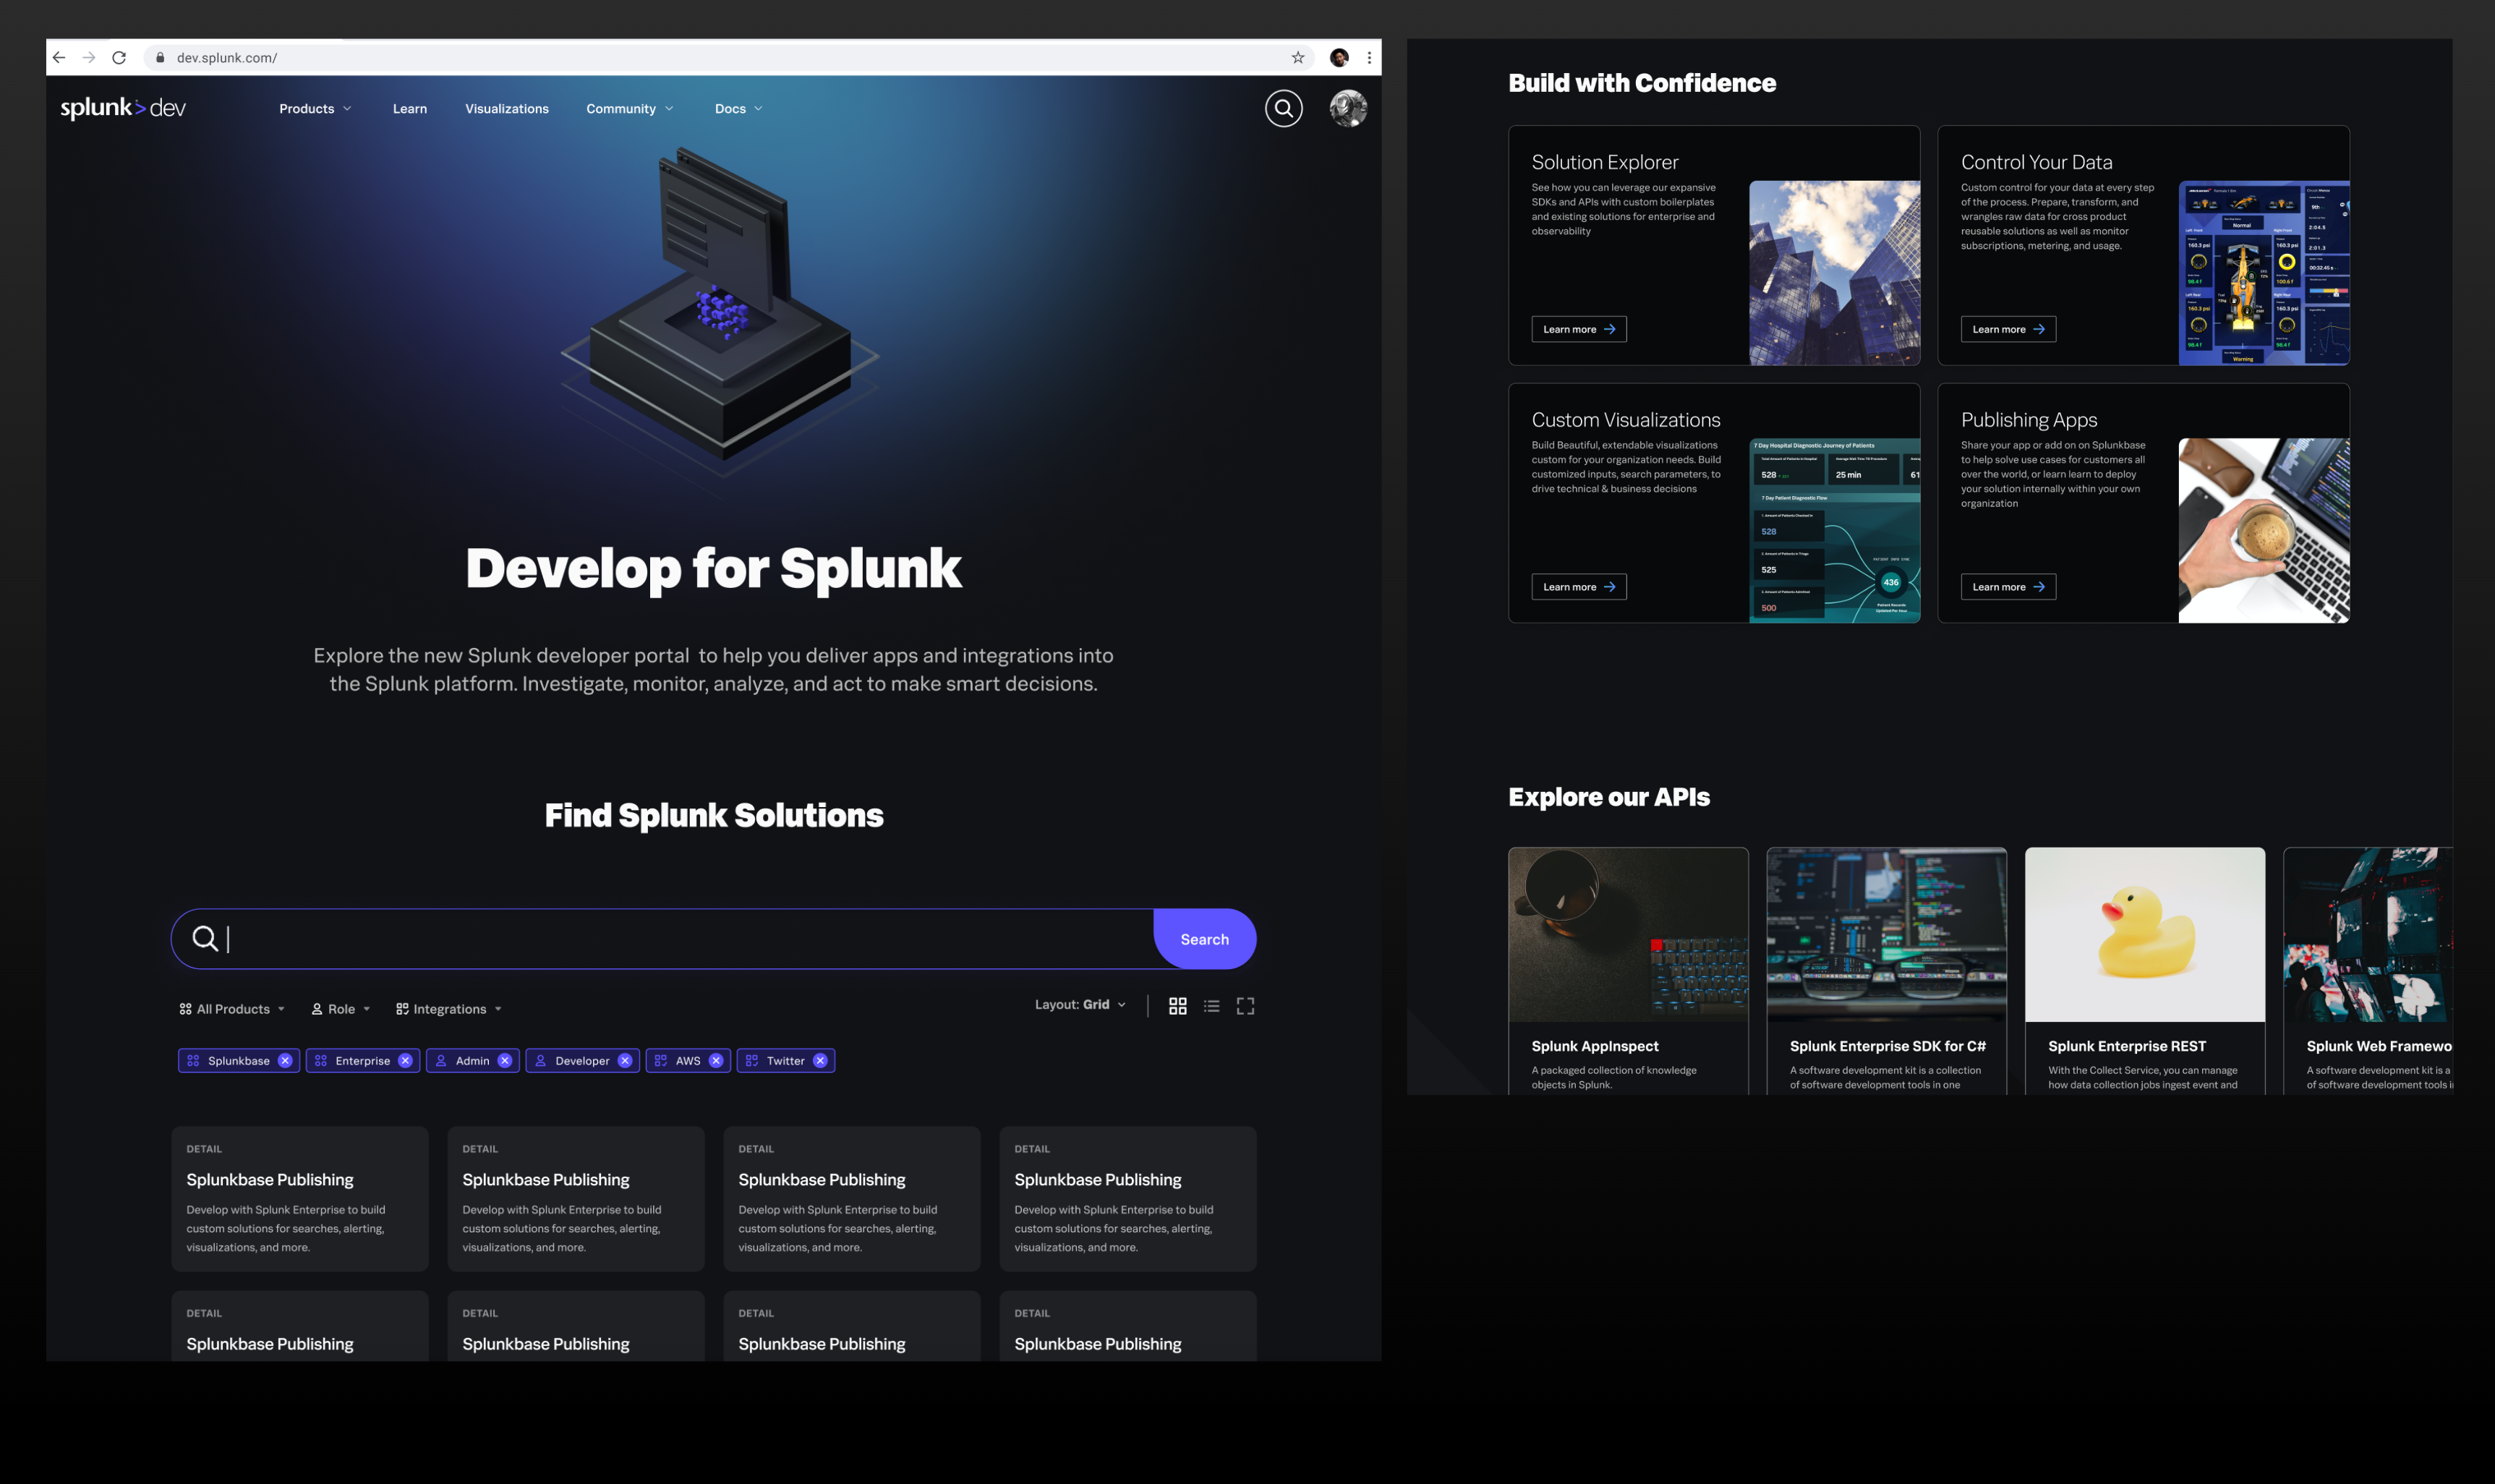Click the lock icon in the address bar

[160, 58]
